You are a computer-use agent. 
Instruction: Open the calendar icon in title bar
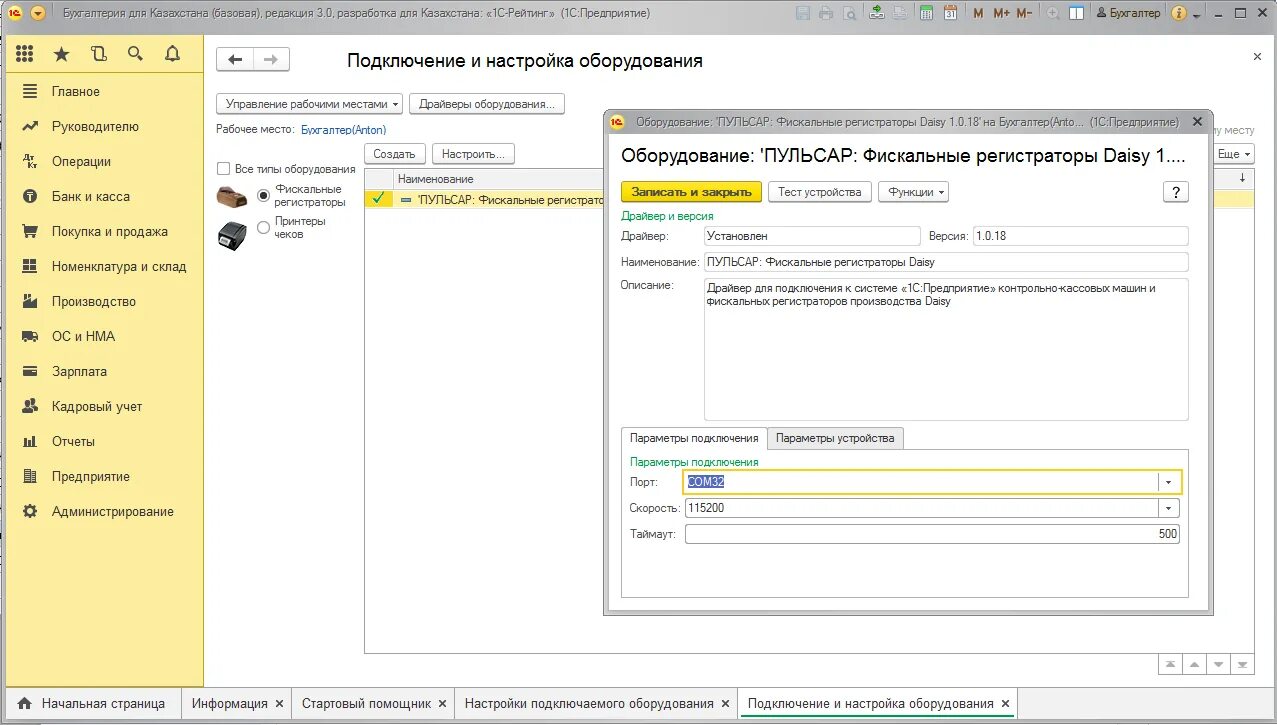point(950,13)
